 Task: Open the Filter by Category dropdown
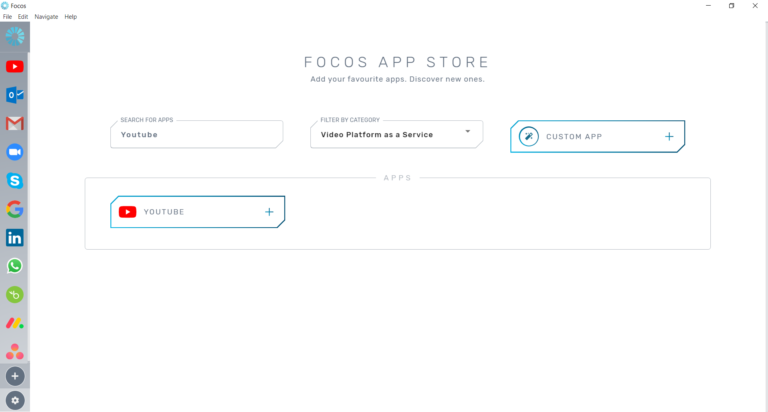pyautogui.click(x=396, y=134)
